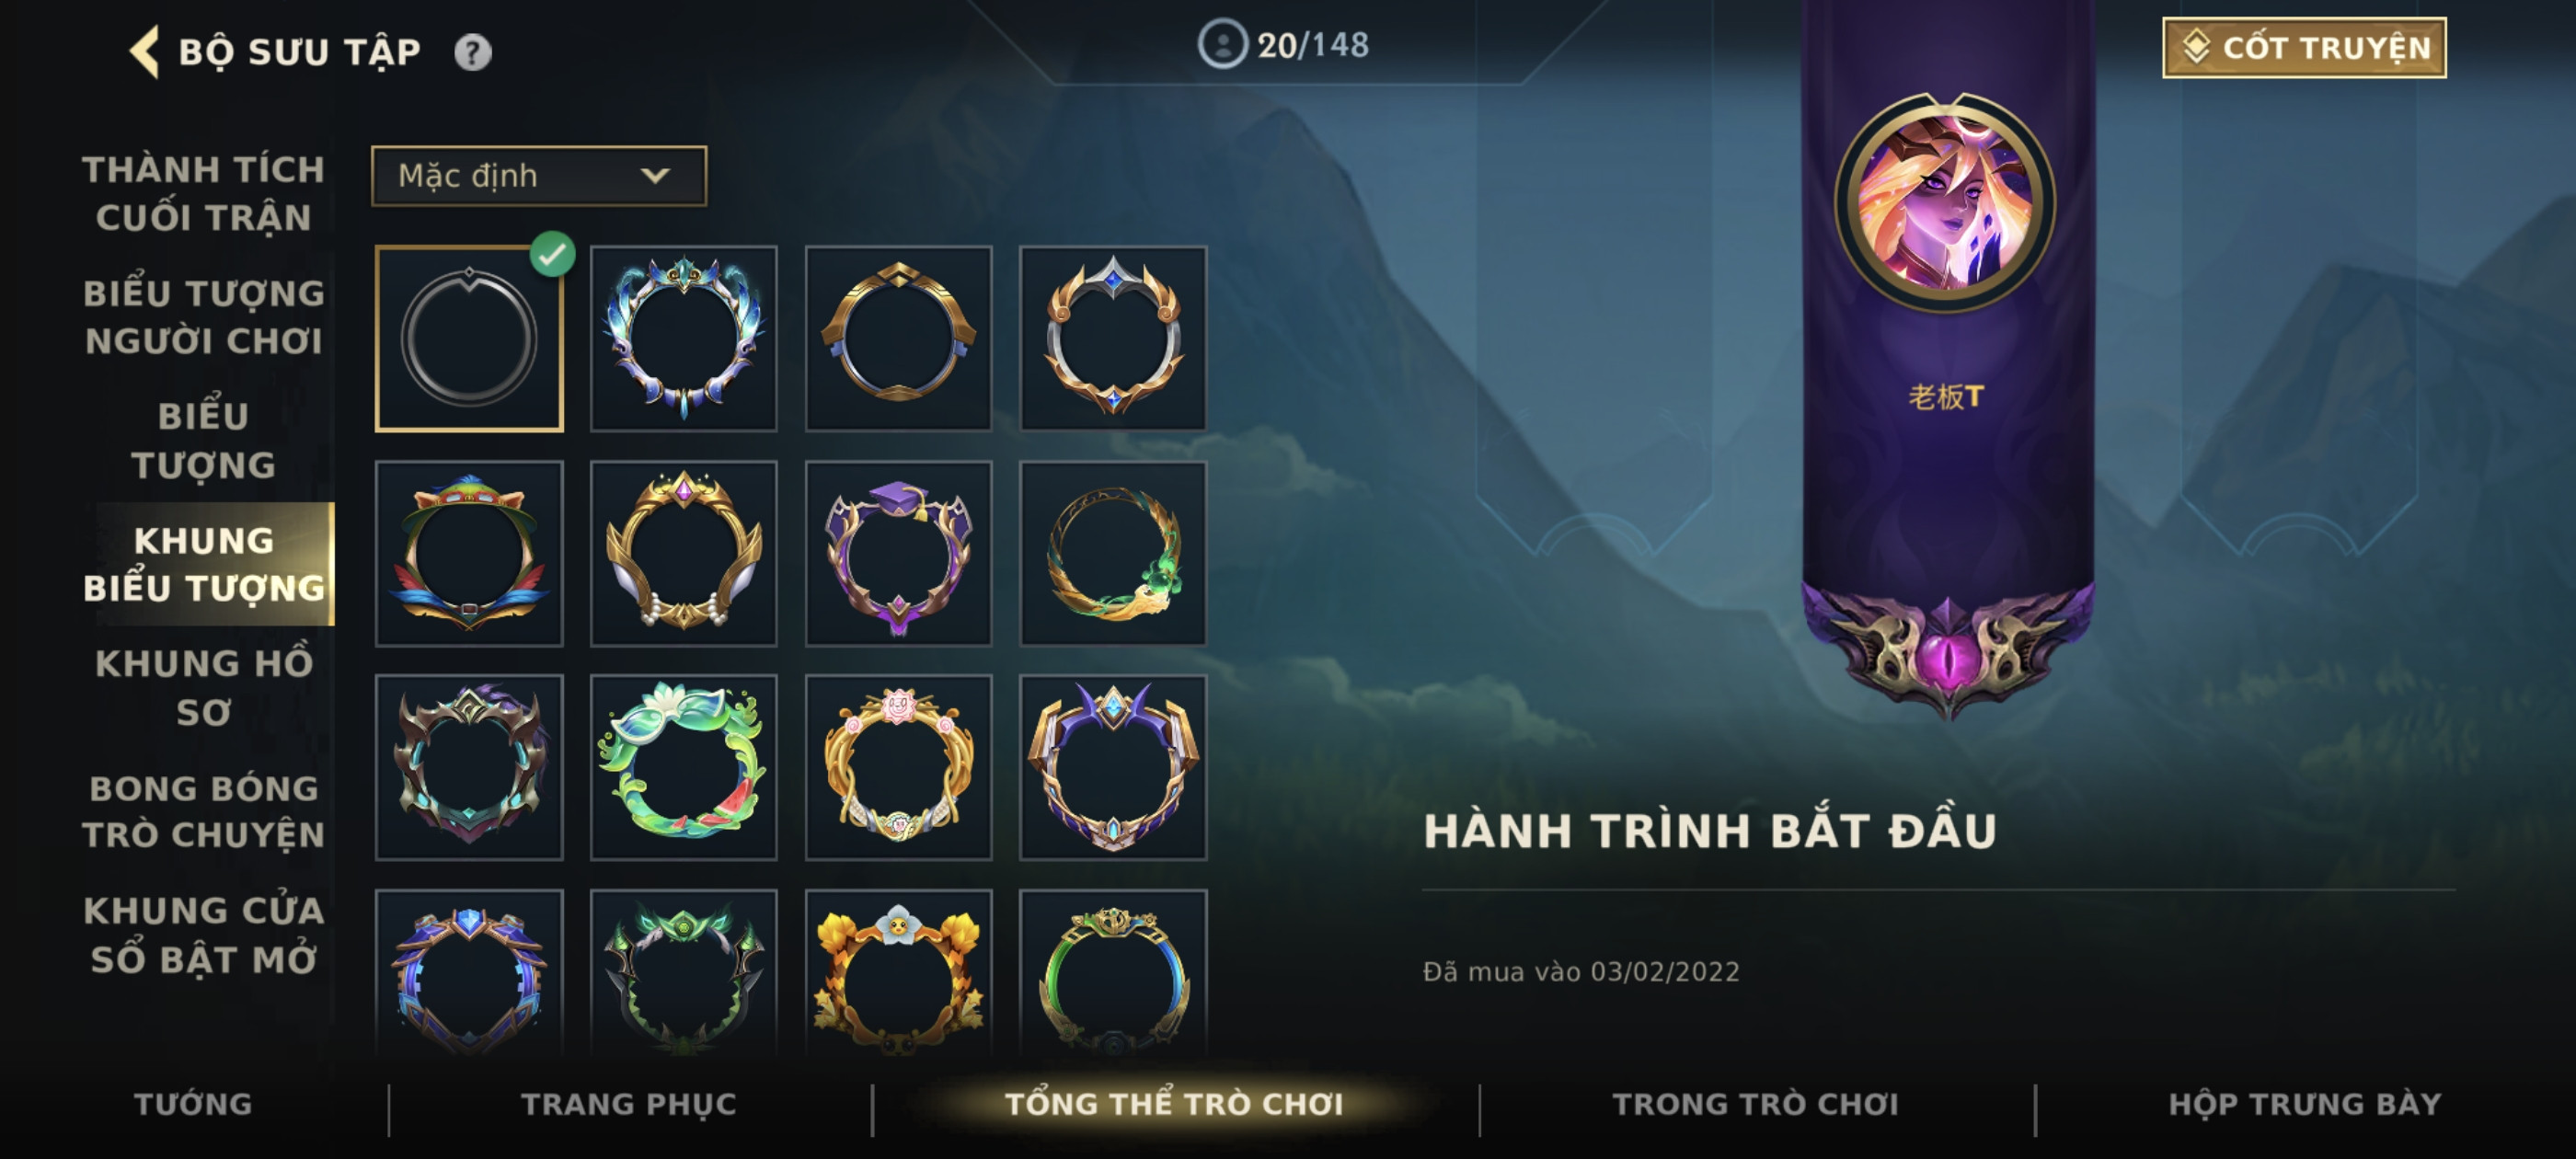Switch to the Trang Phục tab
Viewport: 2576px width, 1159px height.
point(628,1103)
